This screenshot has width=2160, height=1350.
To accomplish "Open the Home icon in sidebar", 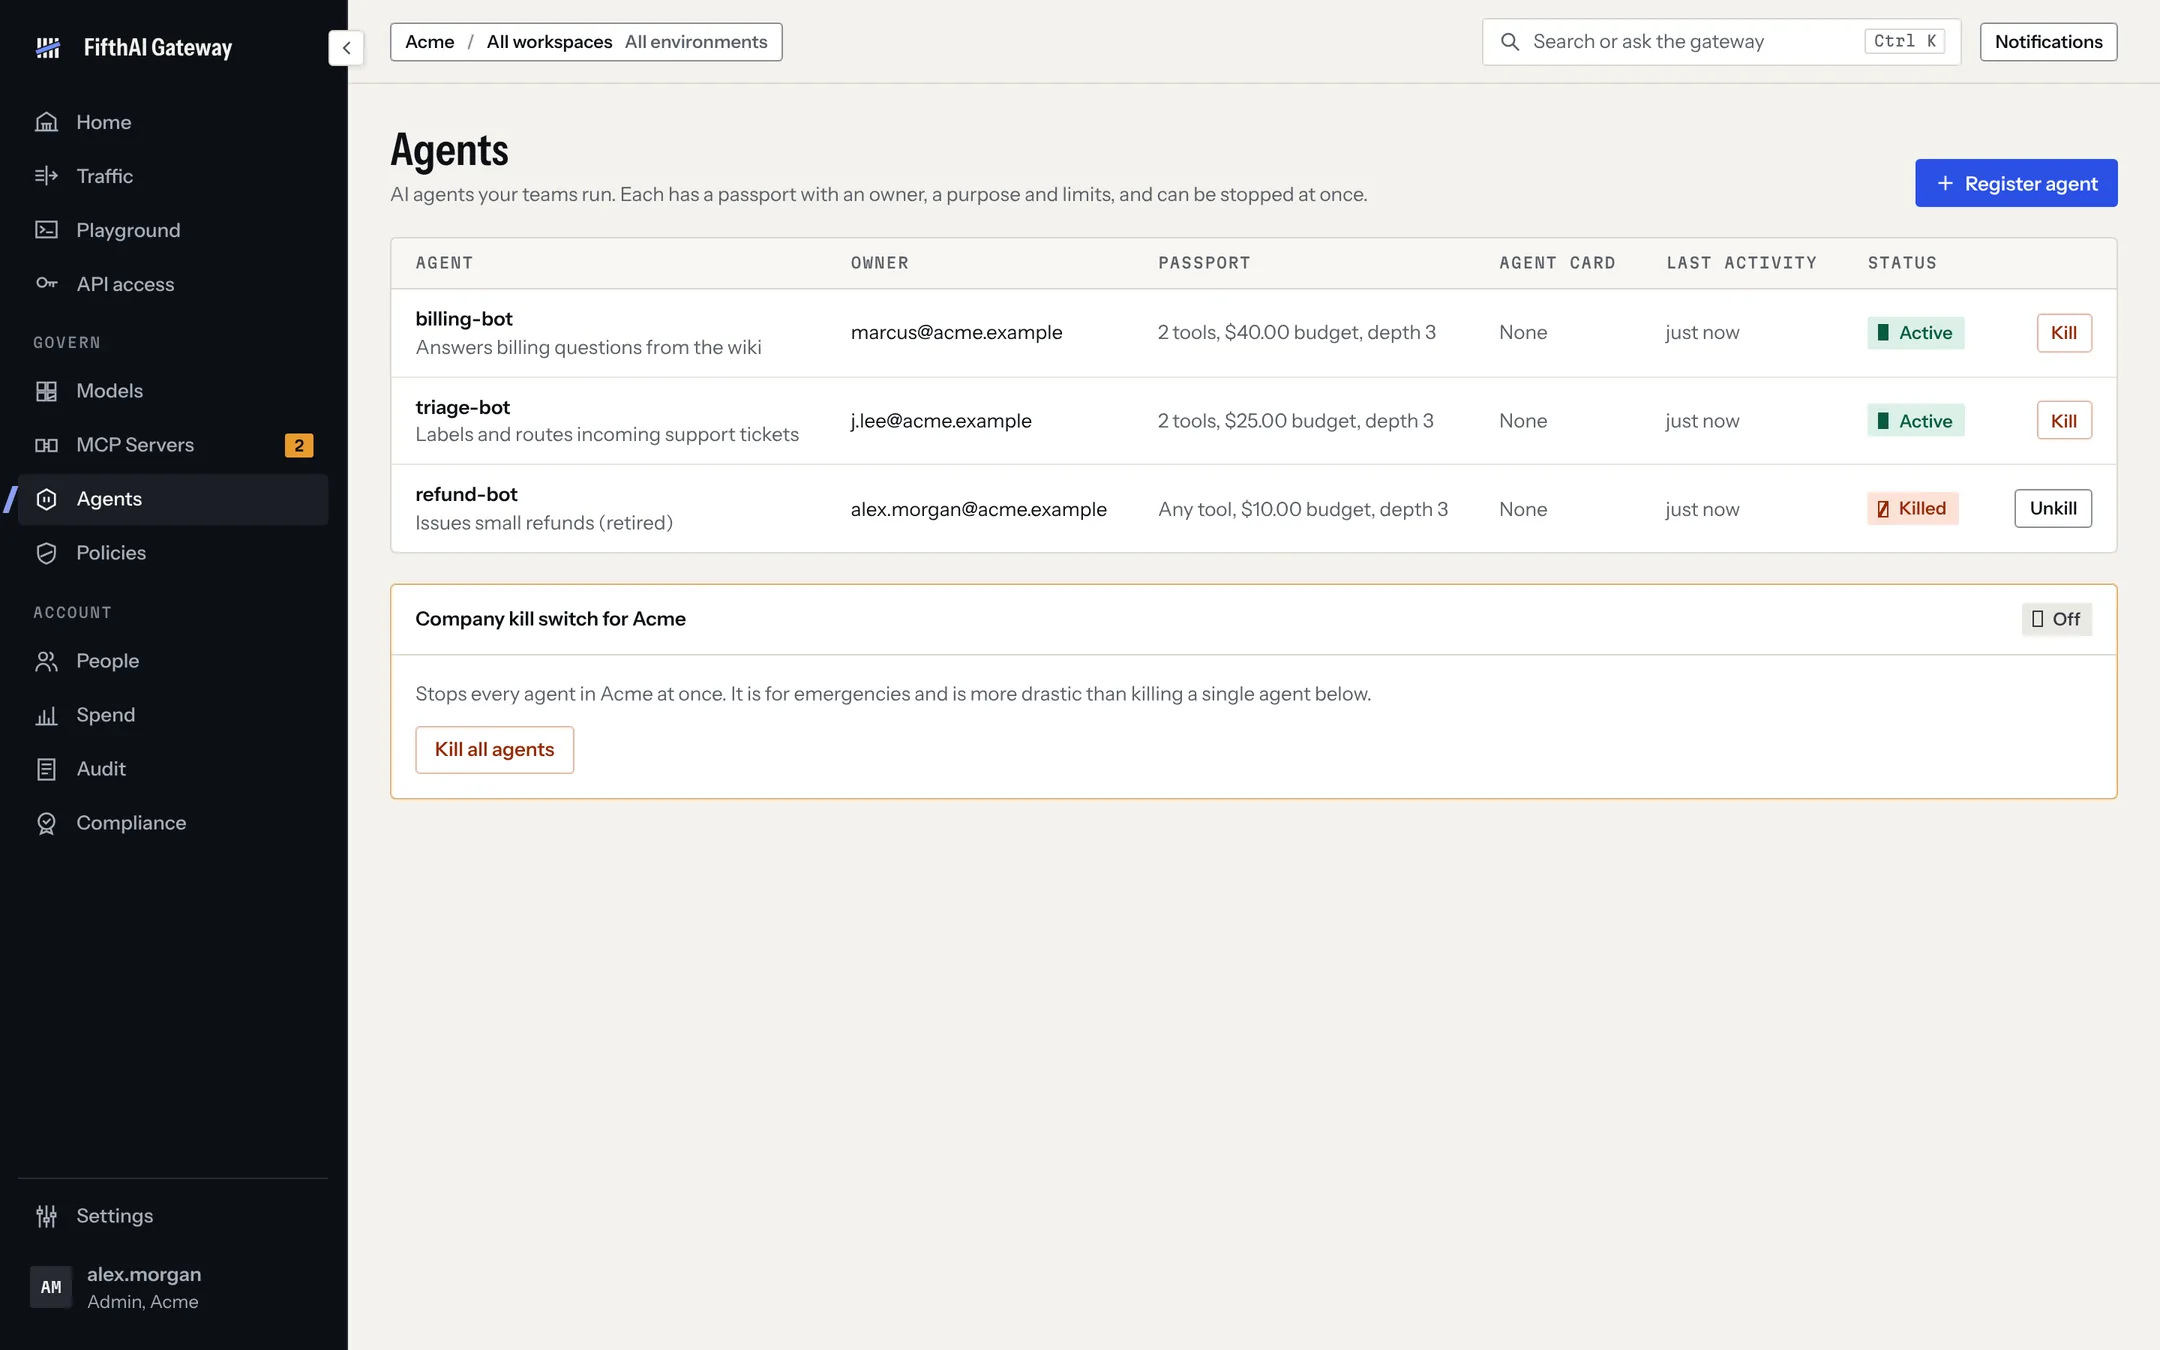I will [46, 122].
